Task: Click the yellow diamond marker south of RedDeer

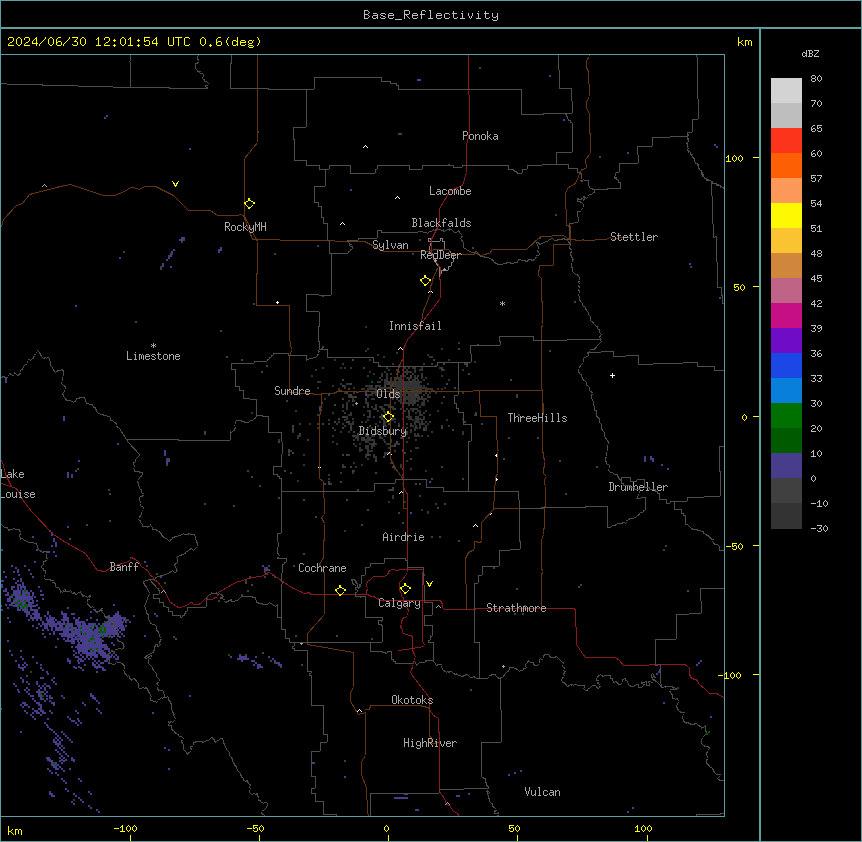Action: [x=426, y=281]
